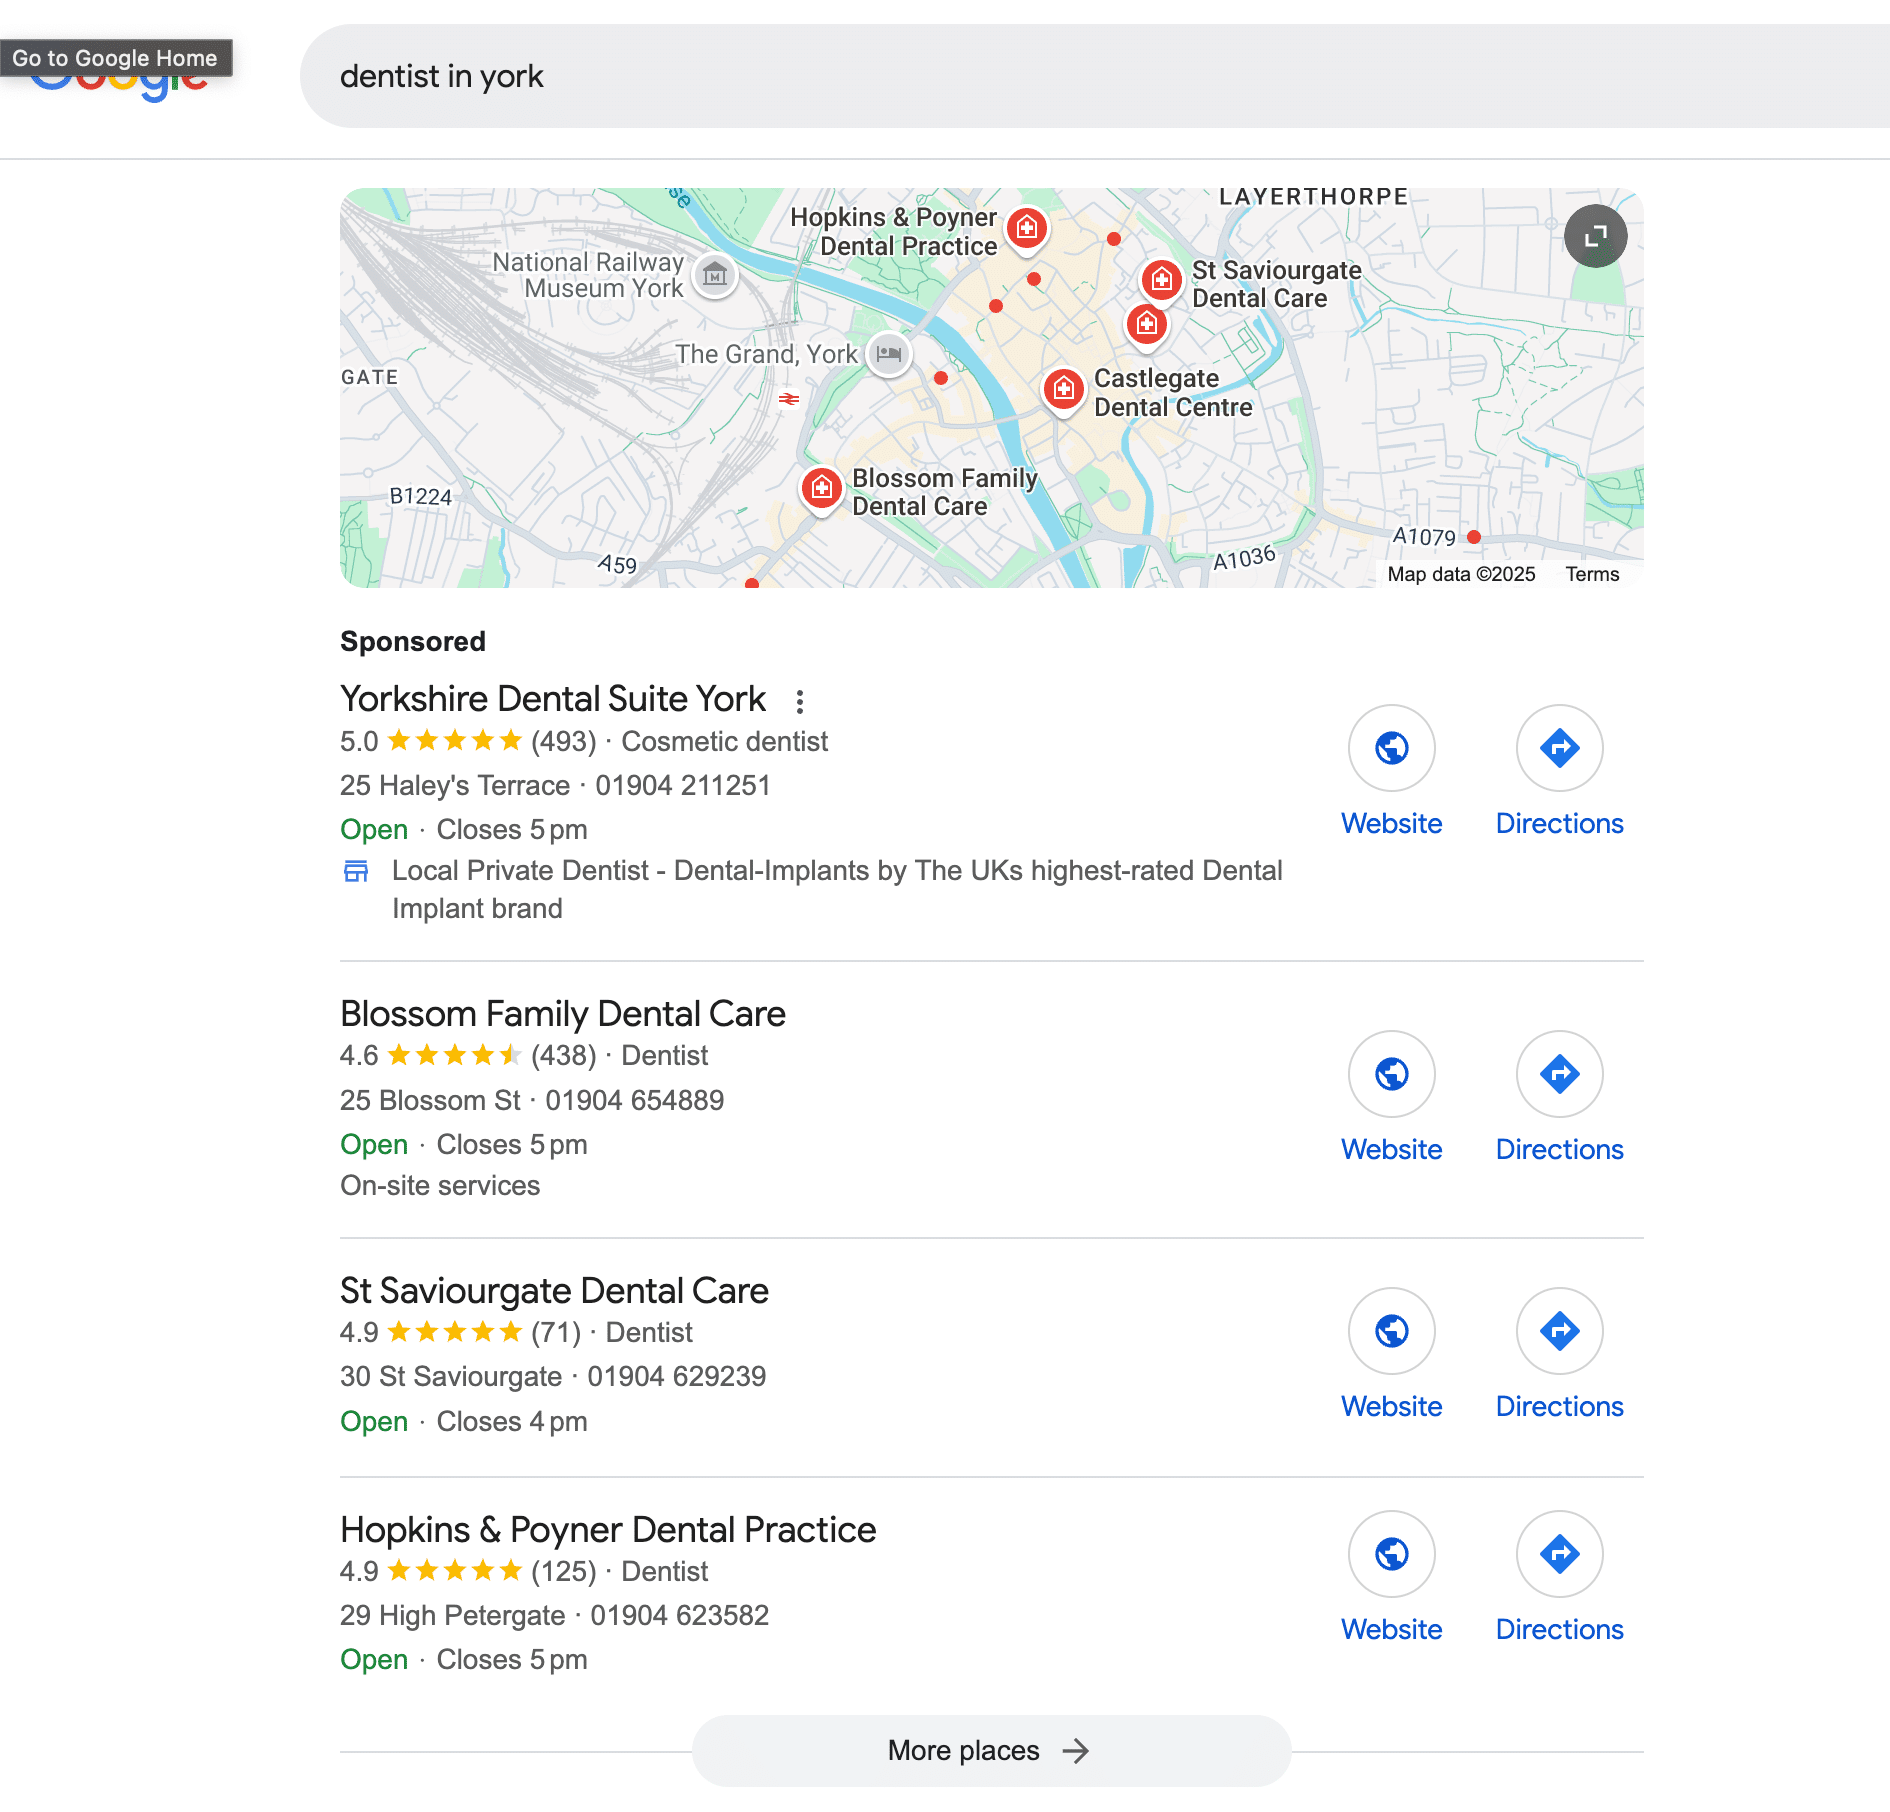1890x1812 pixels.
Task: Open St Saviourgate Dental Care website icon
Action: pos(1391,1331)
